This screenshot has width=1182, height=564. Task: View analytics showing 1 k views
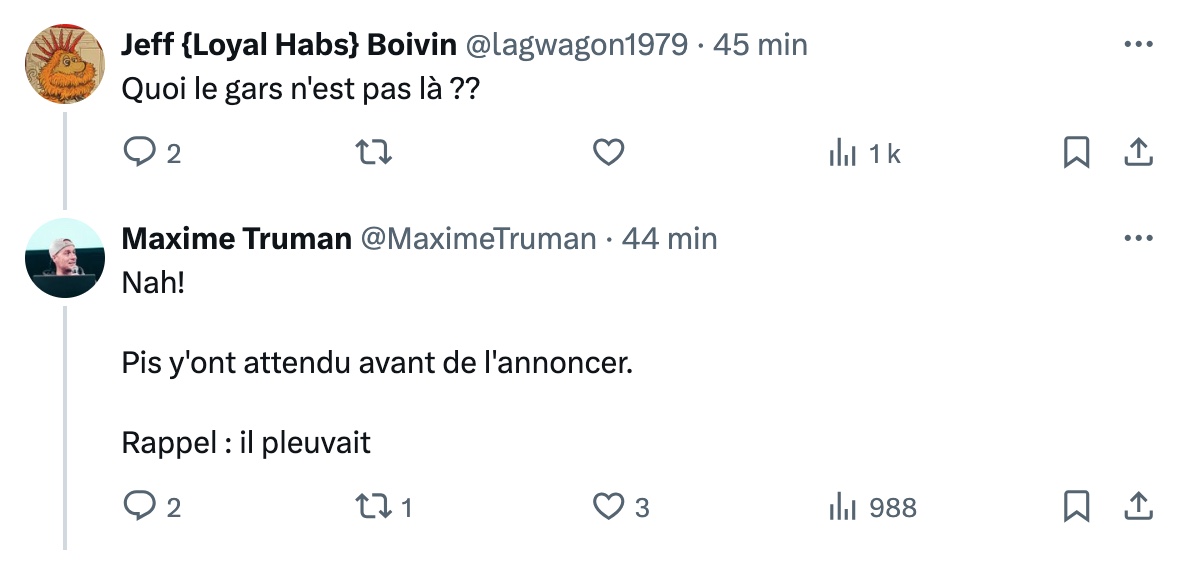[865, 154]
